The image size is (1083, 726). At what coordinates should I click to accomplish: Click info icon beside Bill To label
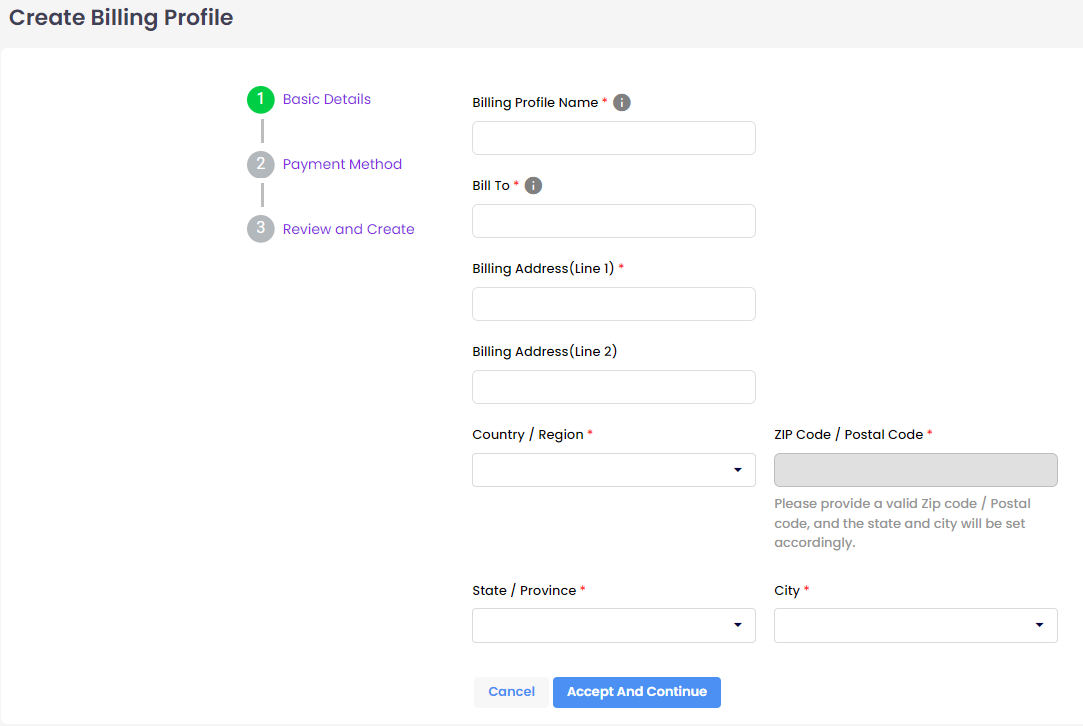[533, 185]
